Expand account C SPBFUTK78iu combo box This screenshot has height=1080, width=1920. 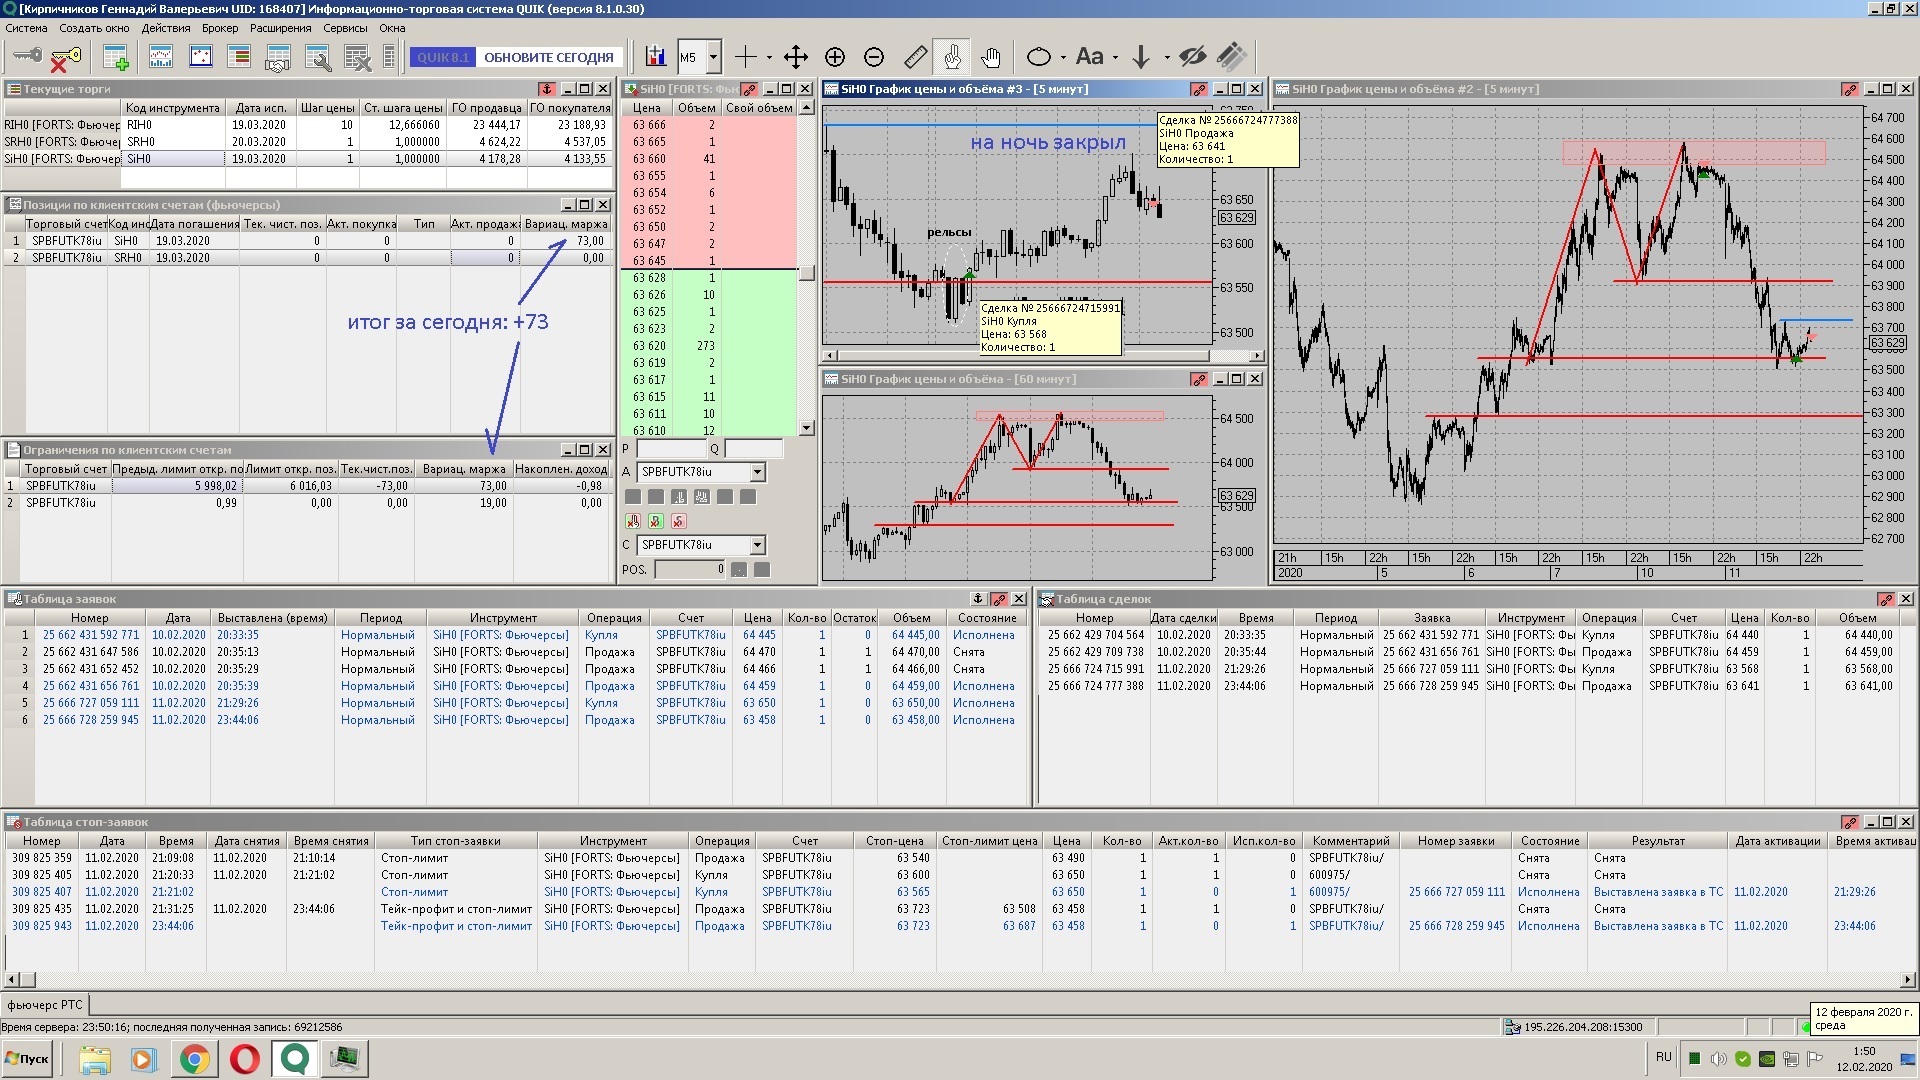click(x=757, y=545)
